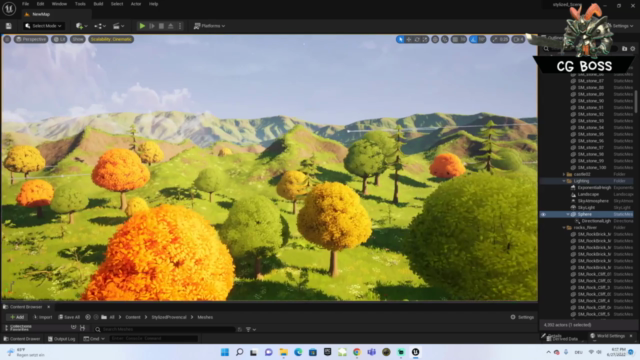Select the Scale gizmo tool
The height and width of the screenshot is (360, 640).
425,39
